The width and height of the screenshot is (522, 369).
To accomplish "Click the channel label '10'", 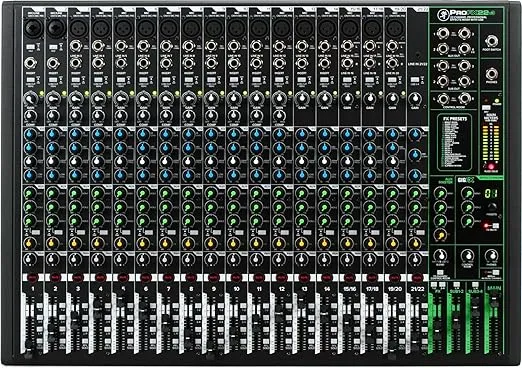I will coord(236,289).
